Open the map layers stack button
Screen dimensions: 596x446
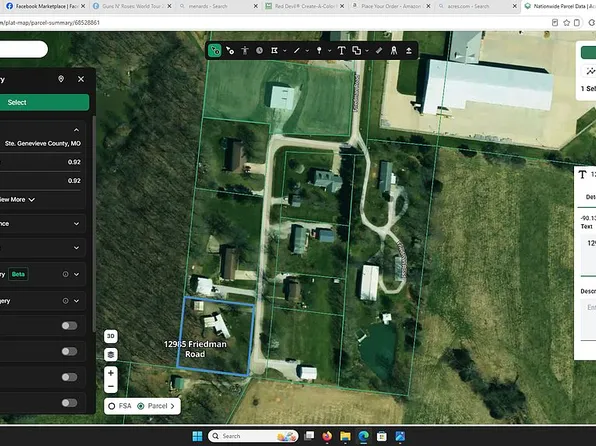(x=111, y=354)
